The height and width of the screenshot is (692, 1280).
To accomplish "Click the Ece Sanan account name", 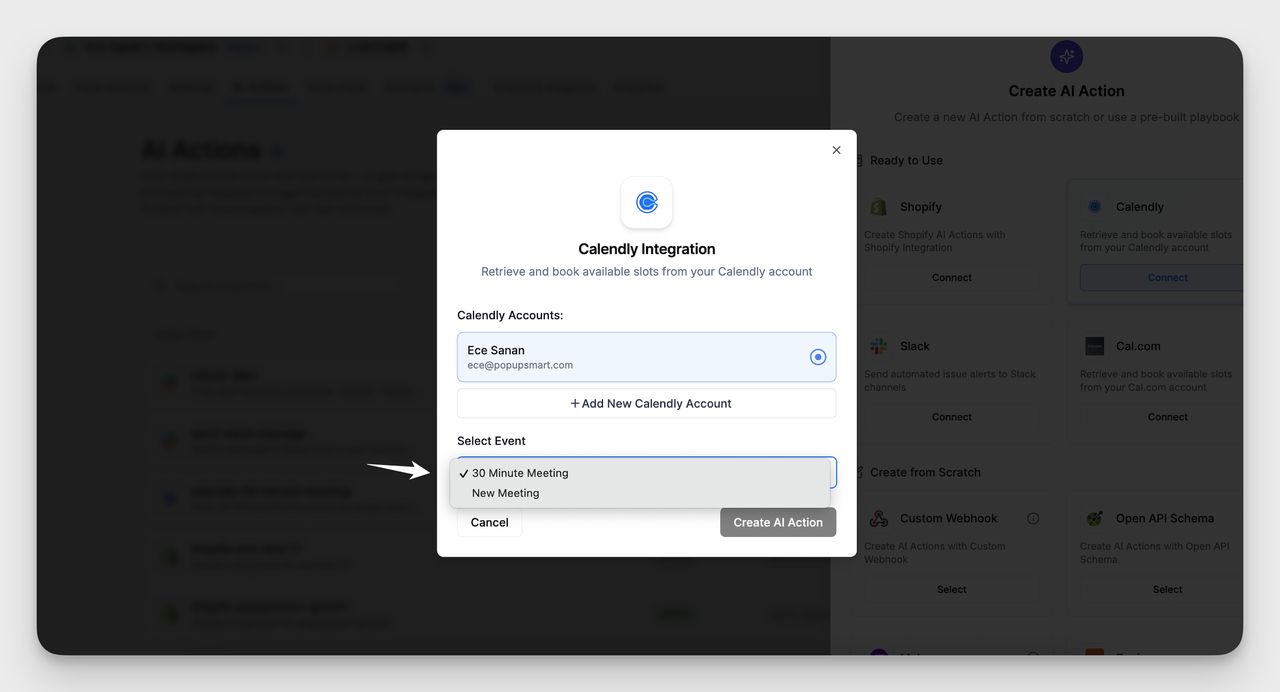I will 496,350.
